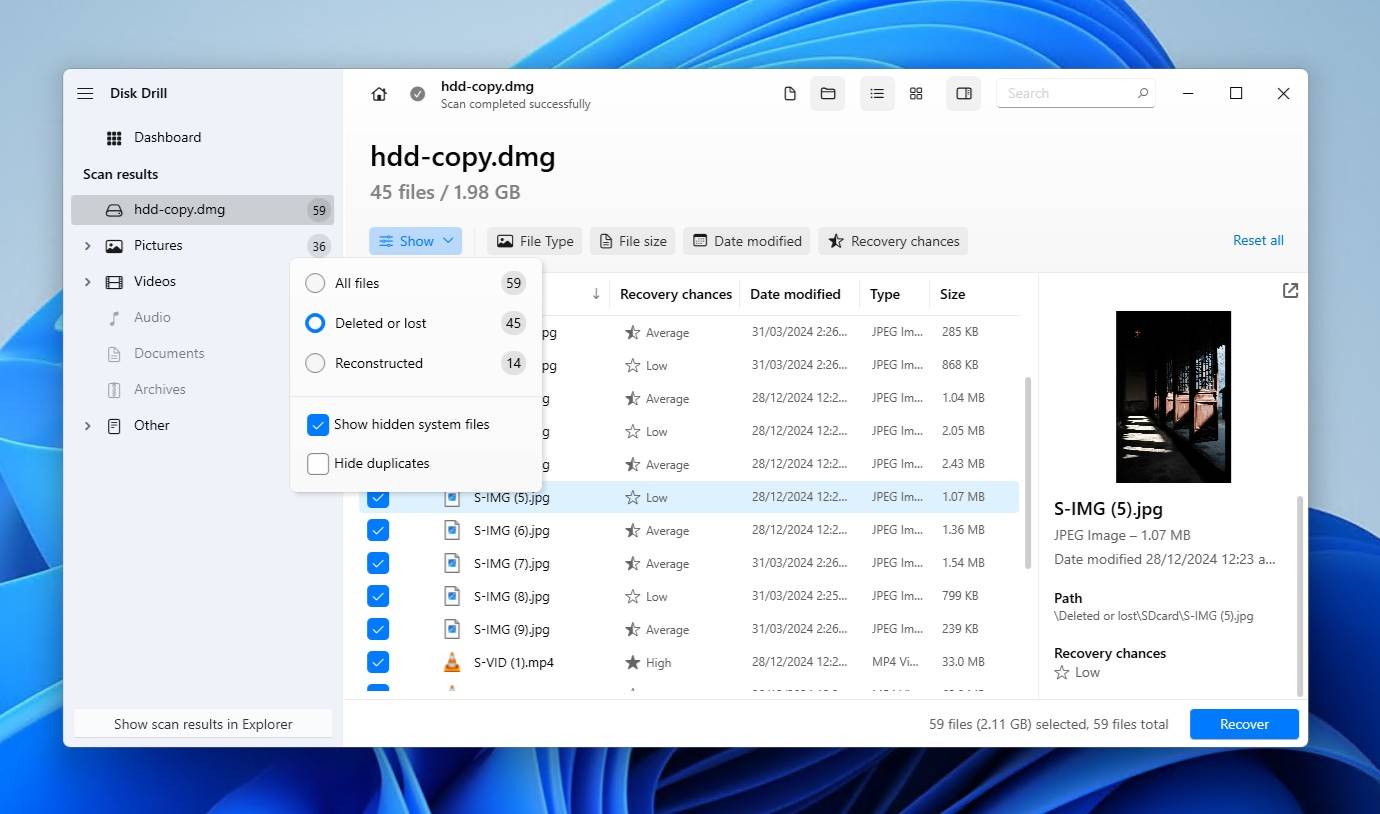Go to the Home icon in the toolbar
The image size is (1380, 814).
click(379, 94)
